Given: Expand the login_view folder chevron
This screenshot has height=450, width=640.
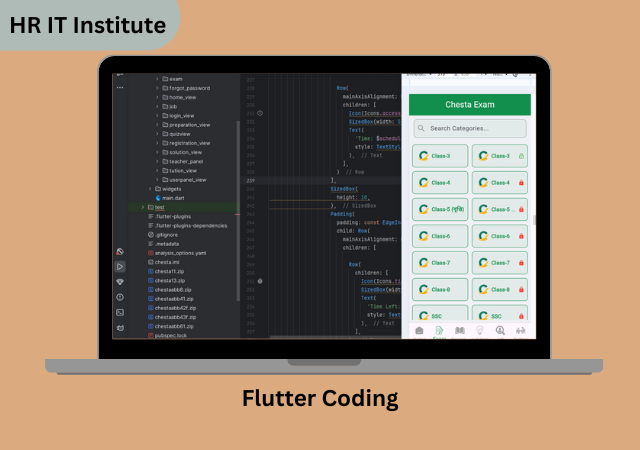Looking at the screenshot, I should pos(157,116).
